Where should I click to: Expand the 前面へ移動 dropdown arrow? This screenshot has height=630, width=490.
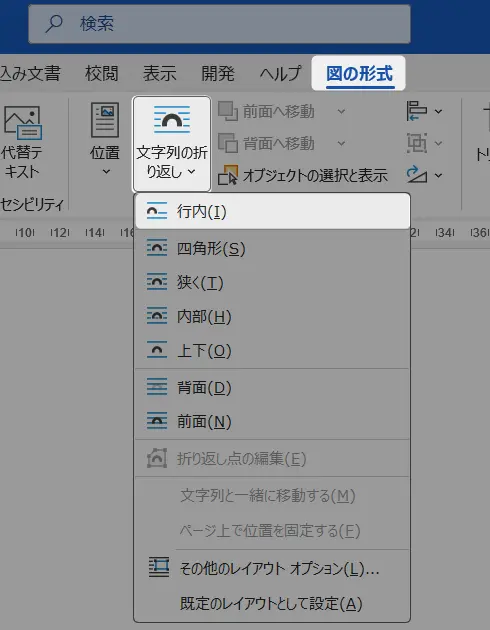(x=341, y=111)
